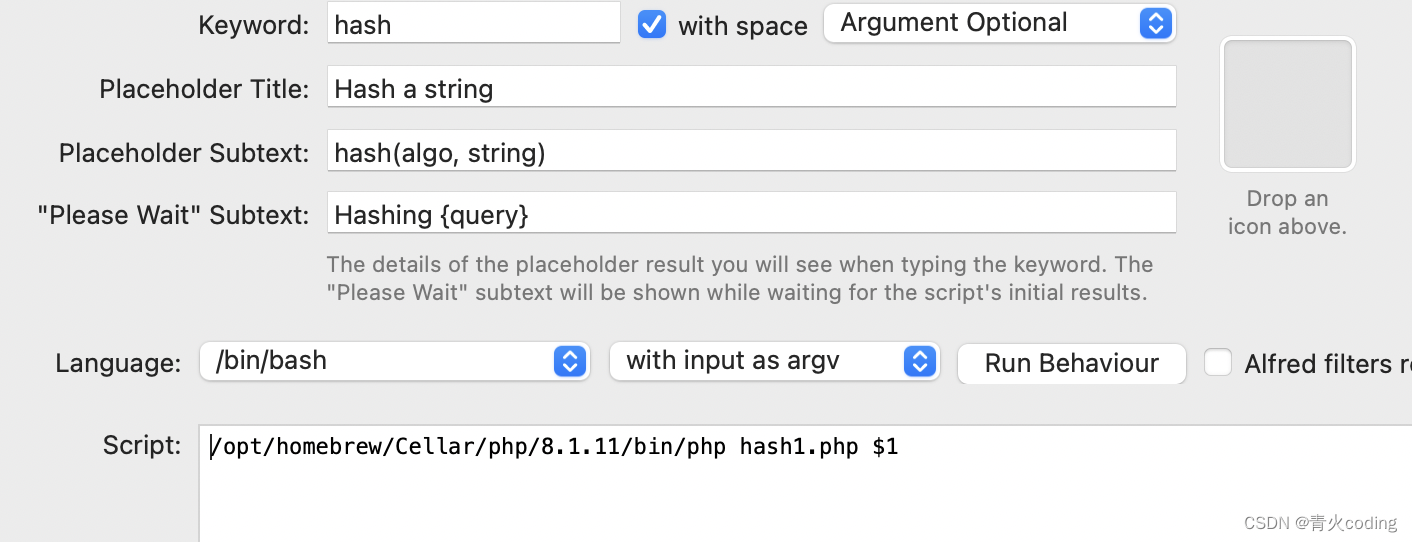Uncheck the 'with space' checkbox
The image size is (1412, 542).
pos(652,24)
